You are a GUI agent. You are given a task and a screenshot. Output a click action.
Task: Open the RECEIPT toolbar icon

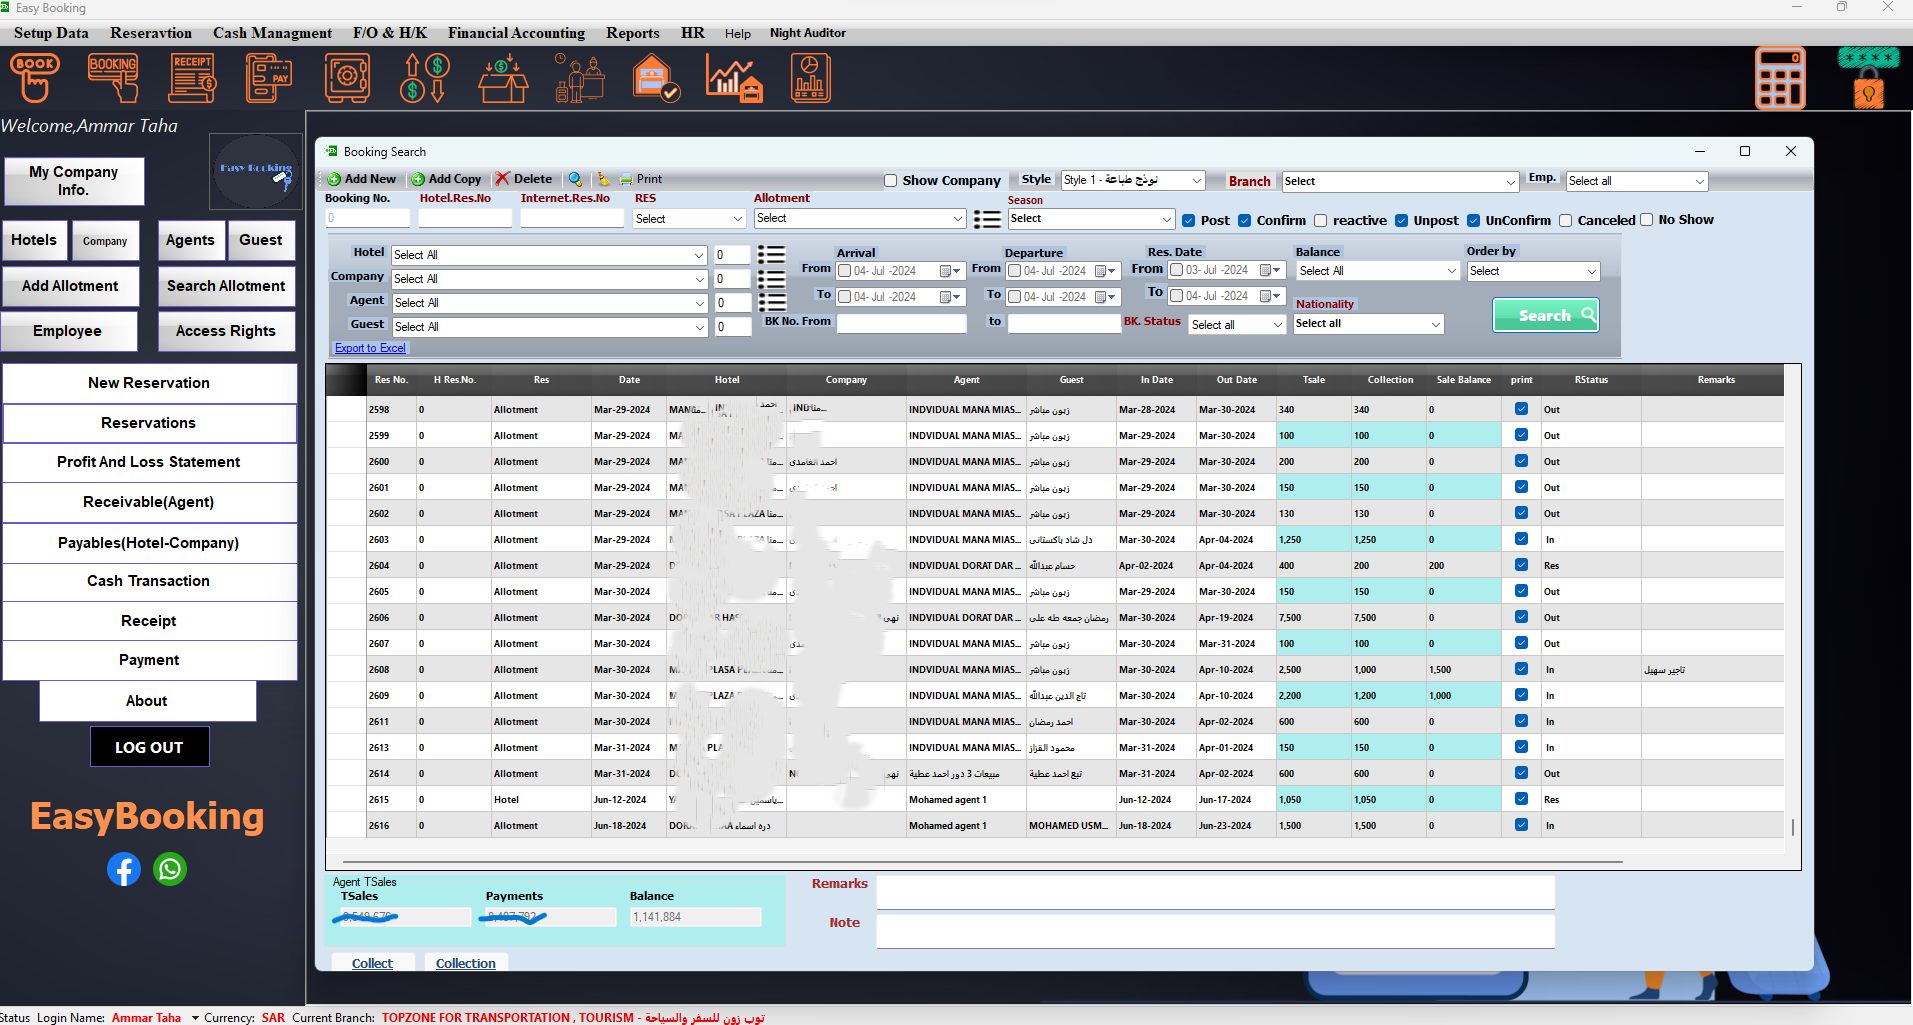click(x=192, y=78)
